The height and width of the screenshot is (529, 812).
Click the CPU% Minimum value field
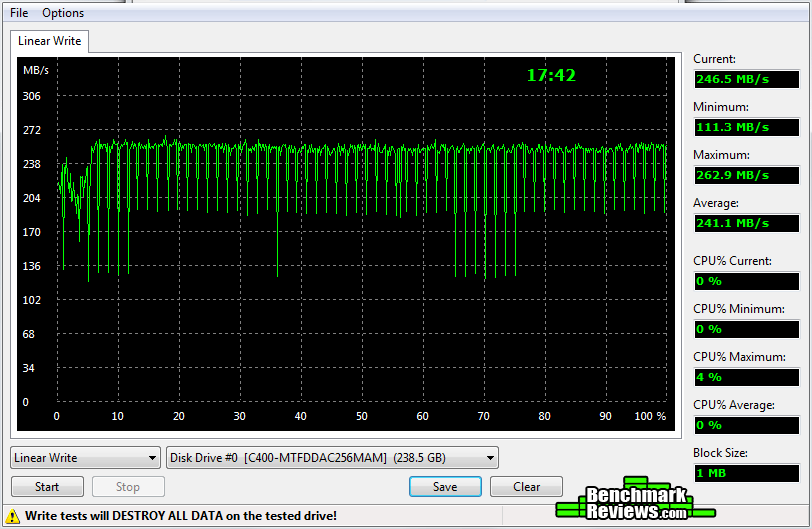(x=747, y=329)
